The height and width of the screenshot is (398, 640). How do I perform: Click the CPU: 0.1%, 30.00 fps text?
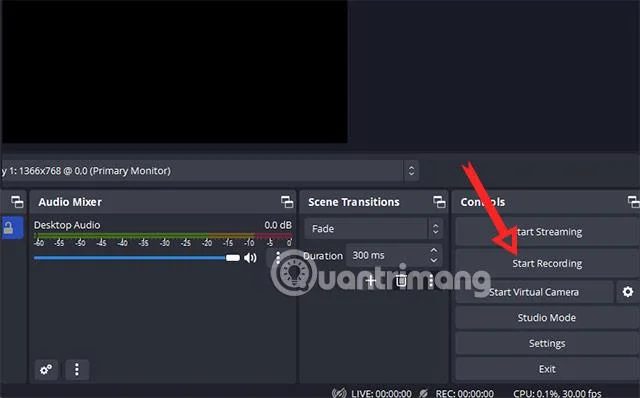click(557, 394)
